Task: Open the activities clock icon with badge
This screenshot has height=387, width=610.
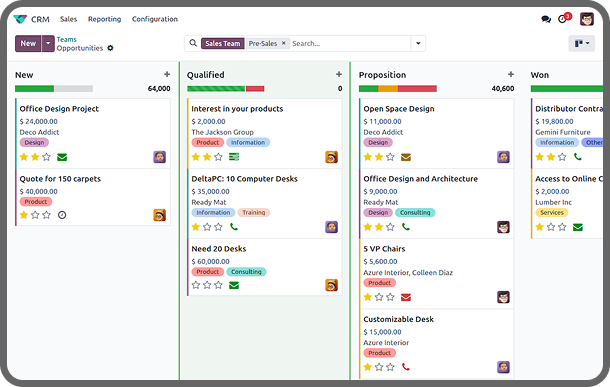Action: [x=564, y=18]
